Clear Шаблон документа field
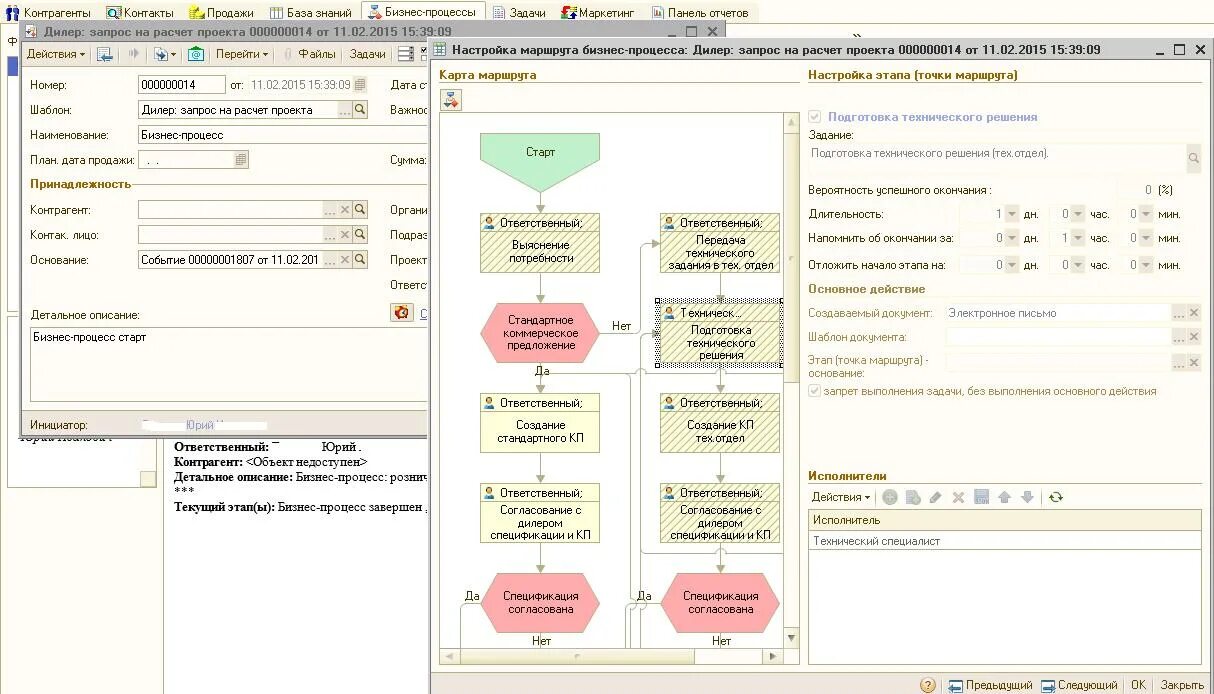Image resolution: width=1214 pixels, height=694 pixels. 1194,337
